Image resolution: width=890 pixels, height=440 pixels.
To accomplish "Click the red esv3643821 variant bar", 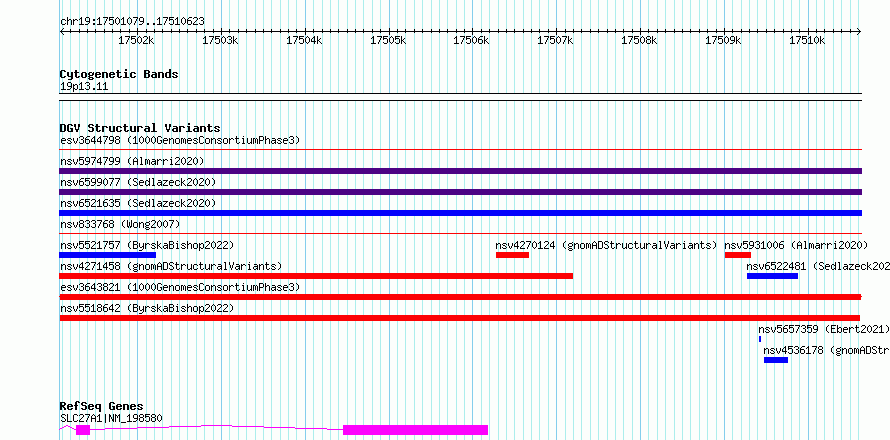I will [461, 297].
